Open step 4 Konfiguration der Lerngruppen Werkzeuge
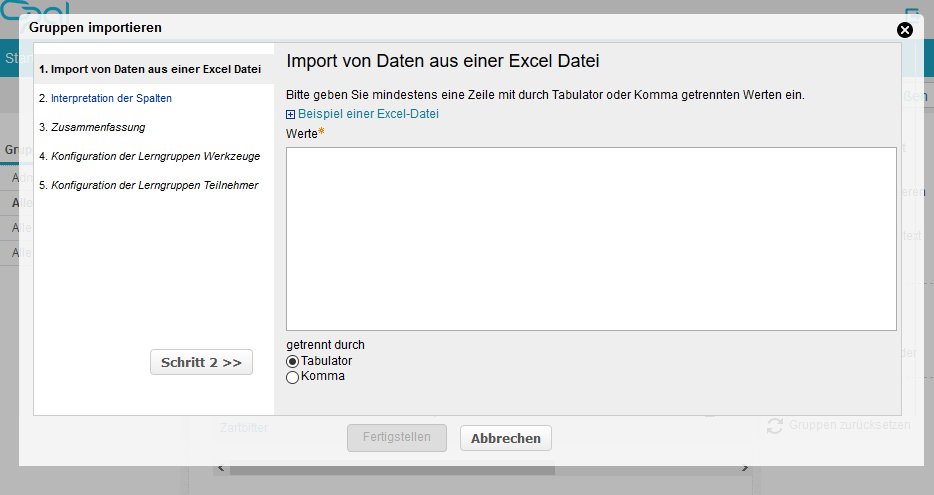The height and width of the screenshot is (495, 934). click(x=147, y=156)
